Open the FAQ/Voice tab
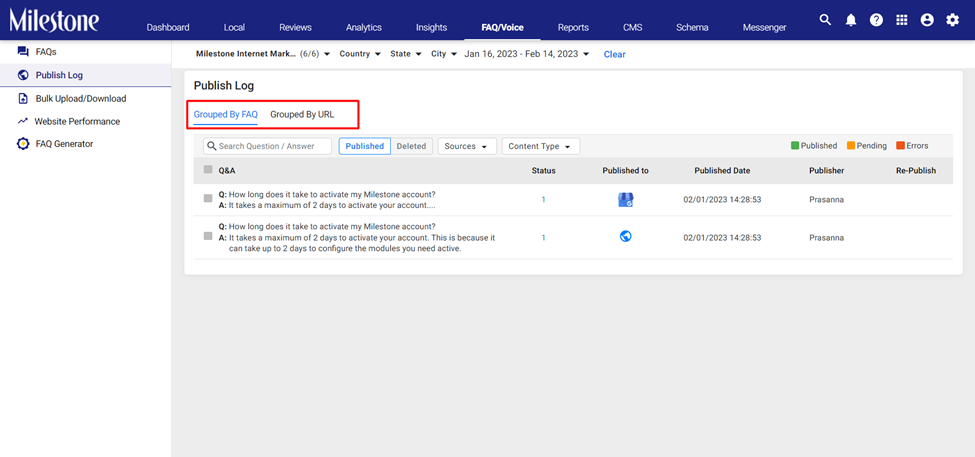Screen dimensions: 975x457 pyautogui.click(x=502, y=27)
